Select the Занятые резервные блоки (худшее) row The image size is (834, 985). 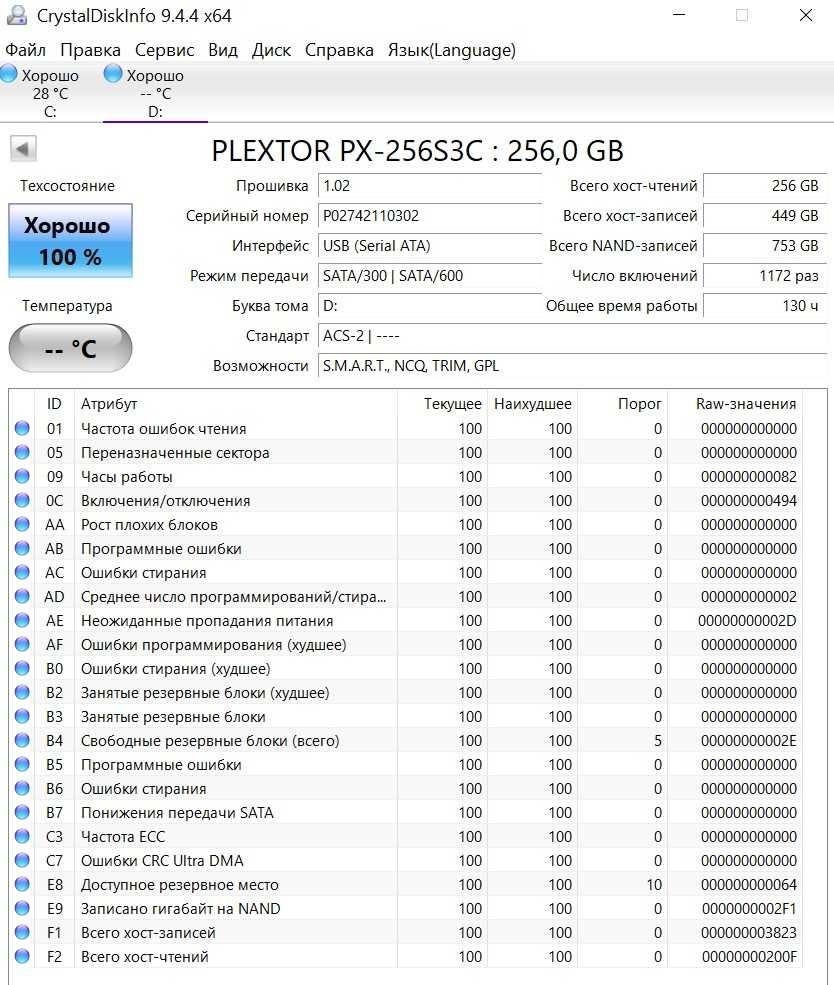406,692
